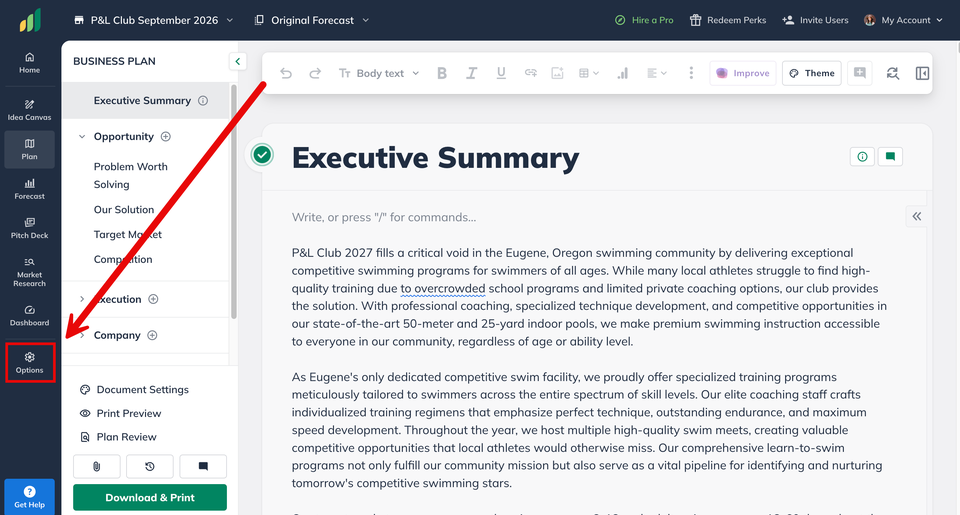Click the Get Help button
960x515 pixels.
(29, 497)
